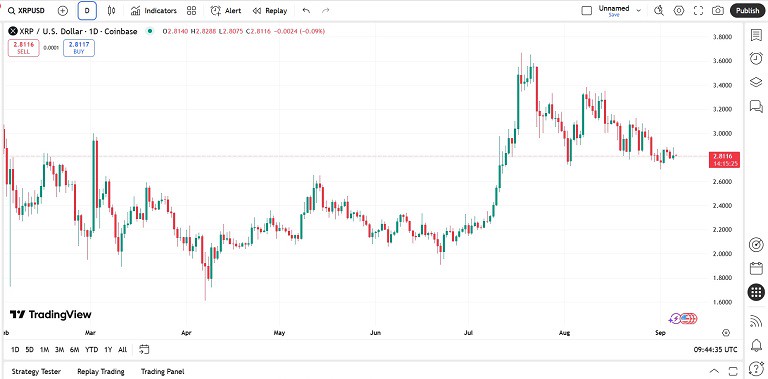Click the add symbol plus icon
Image resolution: width=768 pixels, height=379 pixels.
click(x=63, y=10)
